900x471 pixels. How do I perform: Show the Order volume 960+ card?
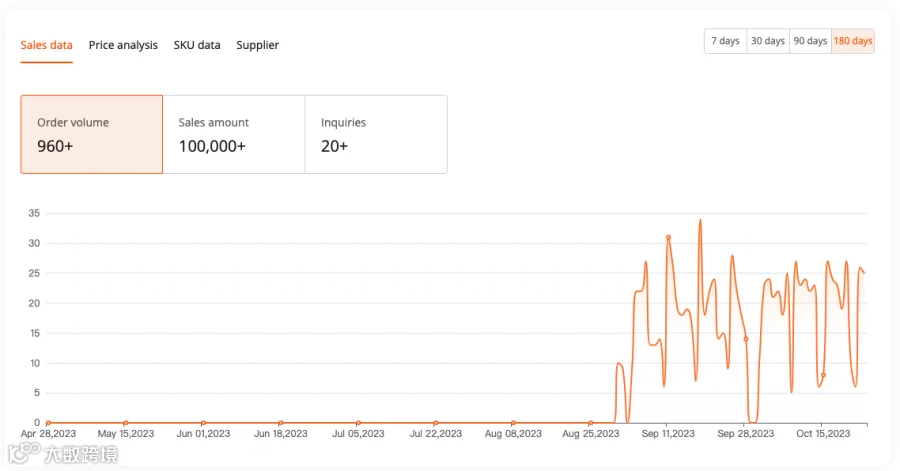(92, 134)
